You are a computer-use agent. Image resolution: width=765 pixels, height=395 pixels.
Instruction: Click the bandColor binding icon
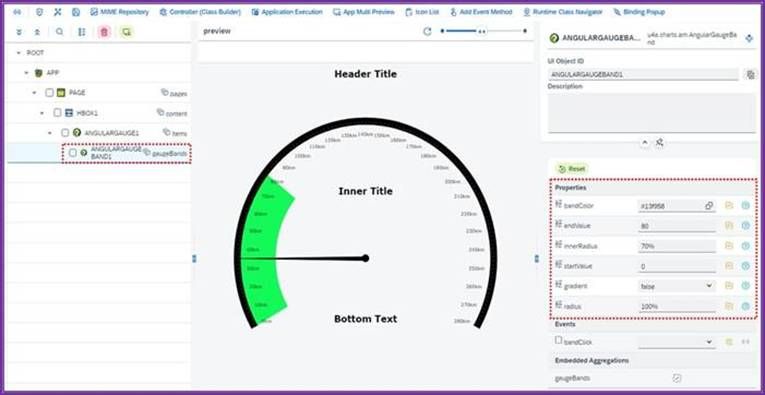point(729,205)
